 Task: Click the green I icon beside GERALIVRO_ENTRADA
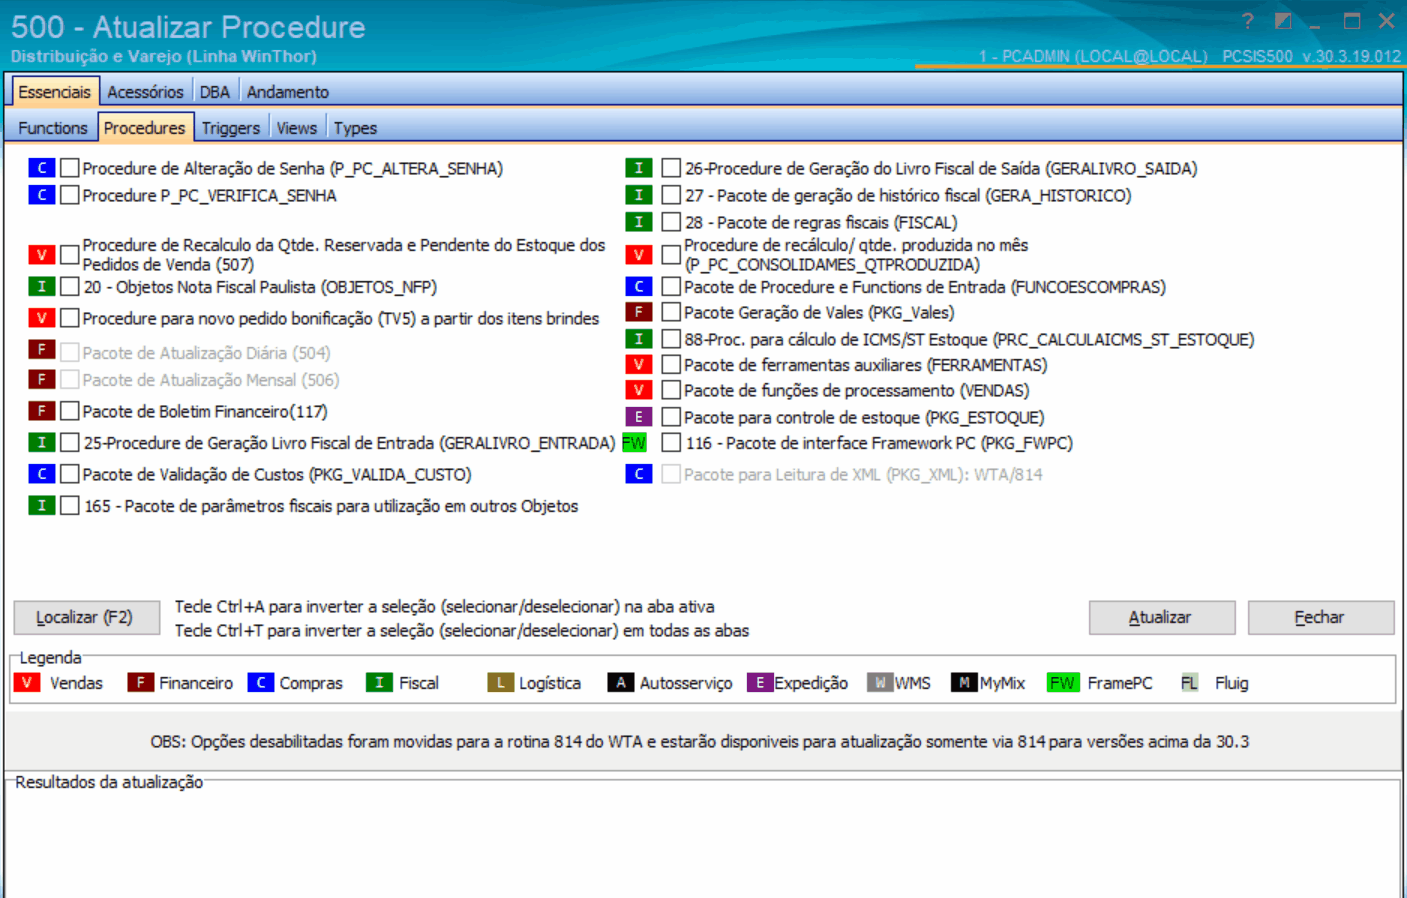[41, 442]
